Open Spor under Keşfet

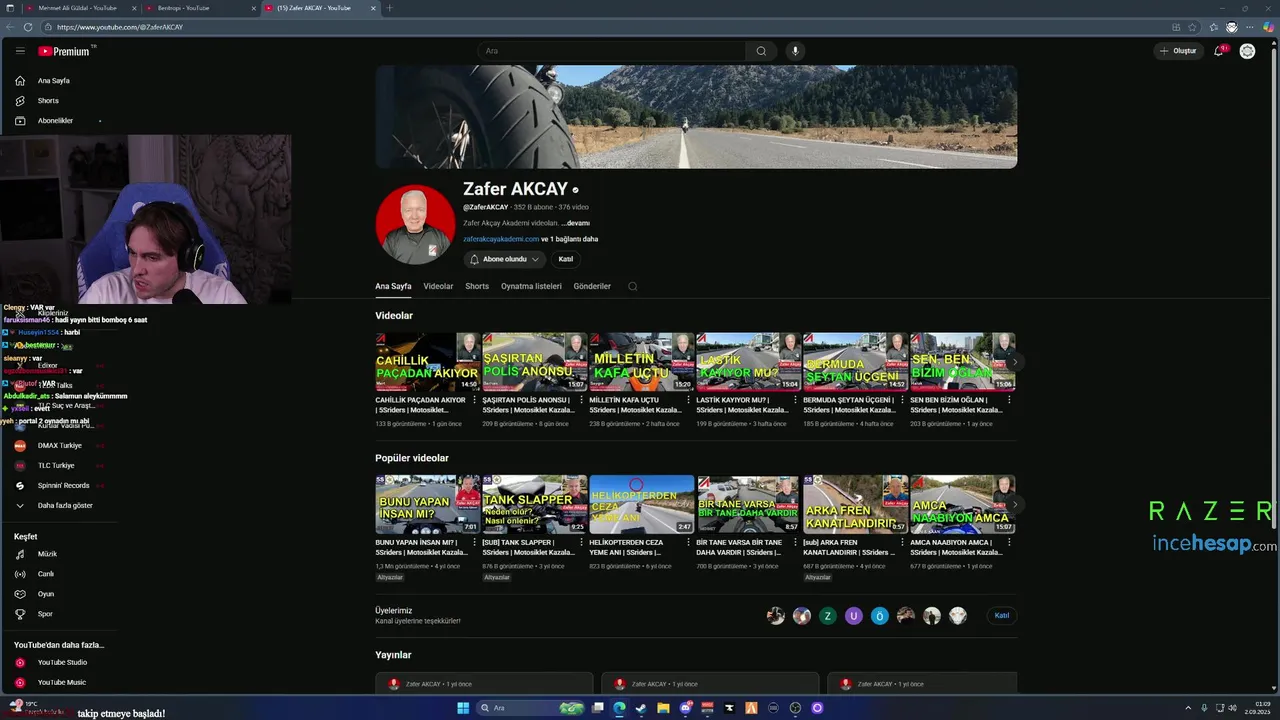45,614
